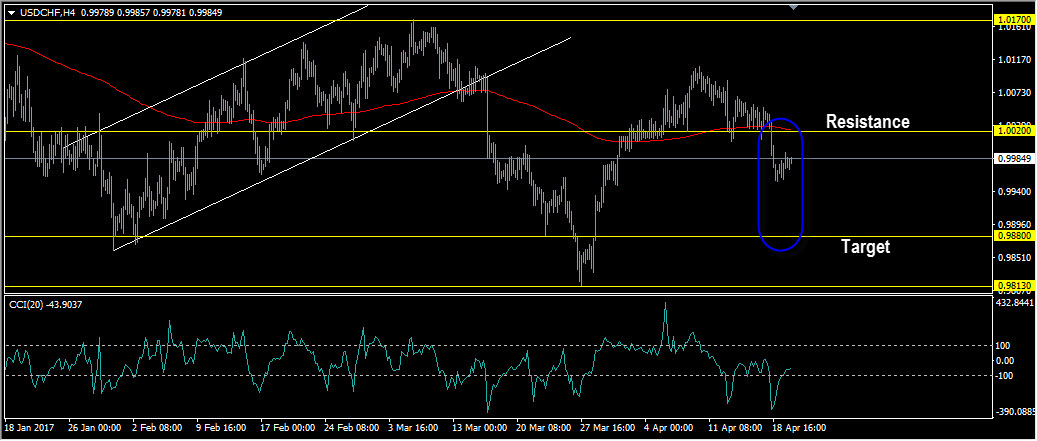The height and width of the screenshot is (441, 1037).
Task: Click the 432.8441 CCI scale maximum value
Action: click(1015, 302)
